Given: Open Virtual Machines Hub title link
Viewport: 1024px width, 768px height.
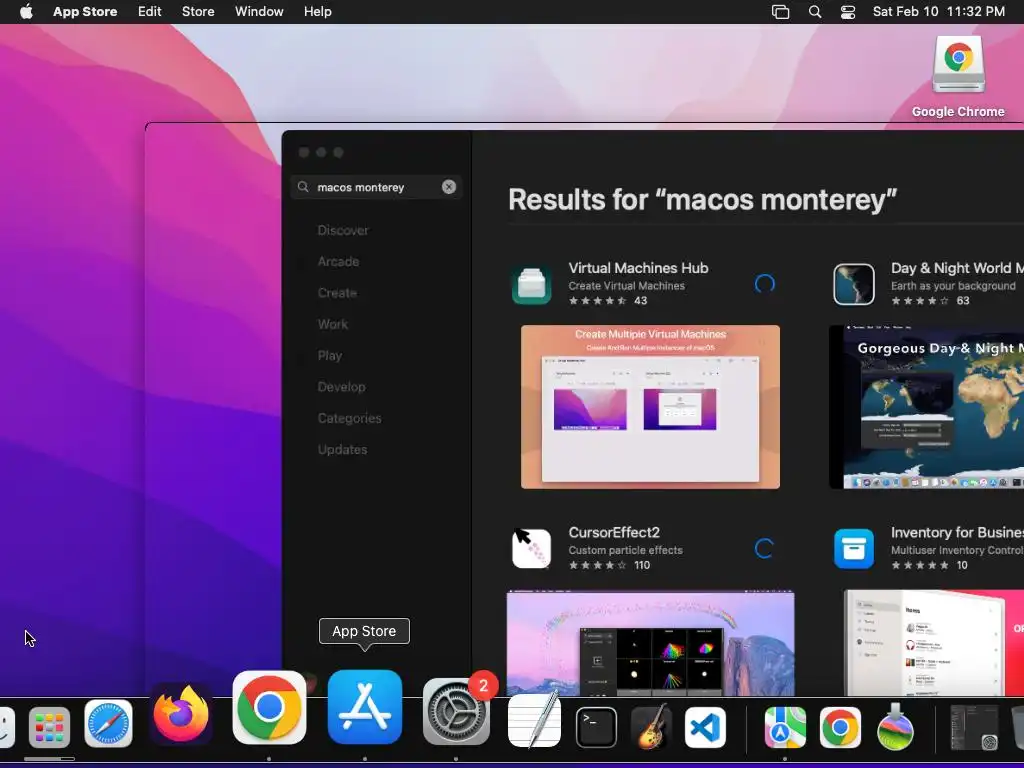Looking at the screenshot, I should [x=638, y=268].
